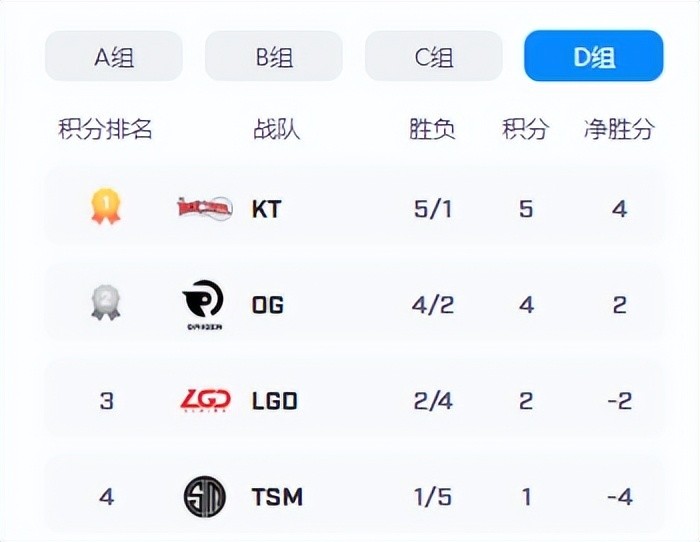Switch to the B组 tab

click(x=274, y=56)
